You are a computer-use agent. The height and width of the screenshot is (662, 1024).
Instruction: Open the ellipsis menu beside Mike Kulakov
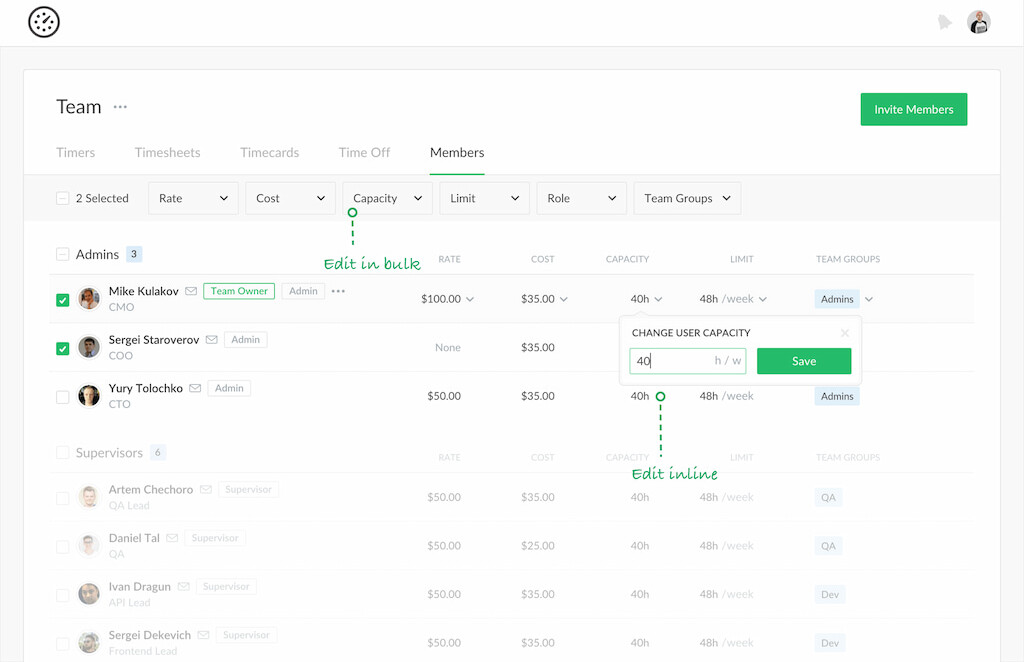(x=339, y=291)
